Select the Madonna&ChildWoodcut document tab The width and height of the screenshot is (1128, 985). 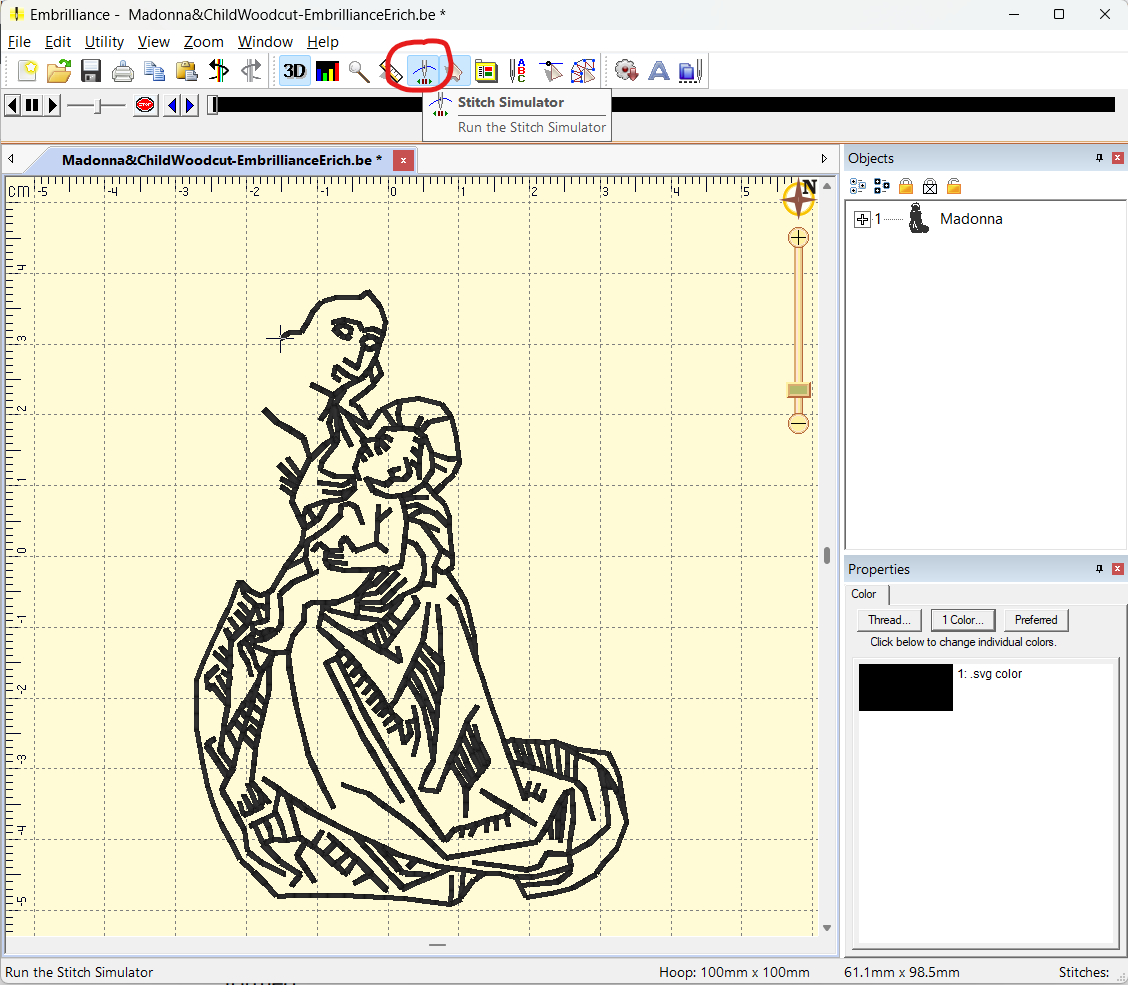(222, 160)
